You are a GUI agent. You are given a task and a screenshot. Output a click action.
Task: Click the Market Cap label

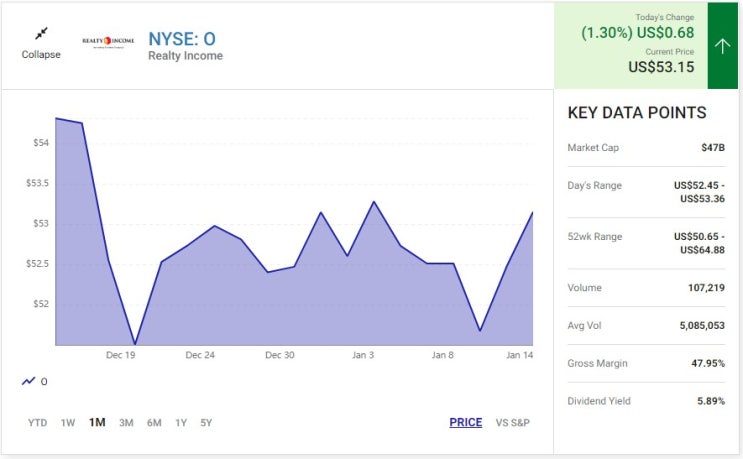(593, 147)
